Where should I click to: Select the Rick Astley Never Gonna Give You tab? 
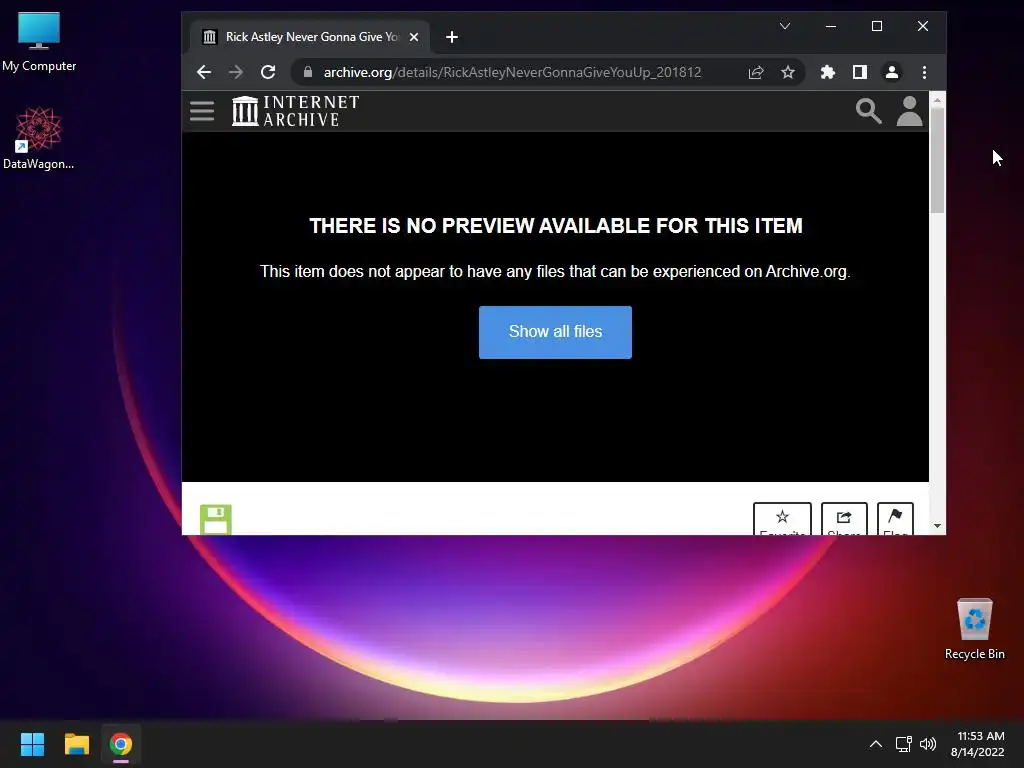(x=310, y=37)
